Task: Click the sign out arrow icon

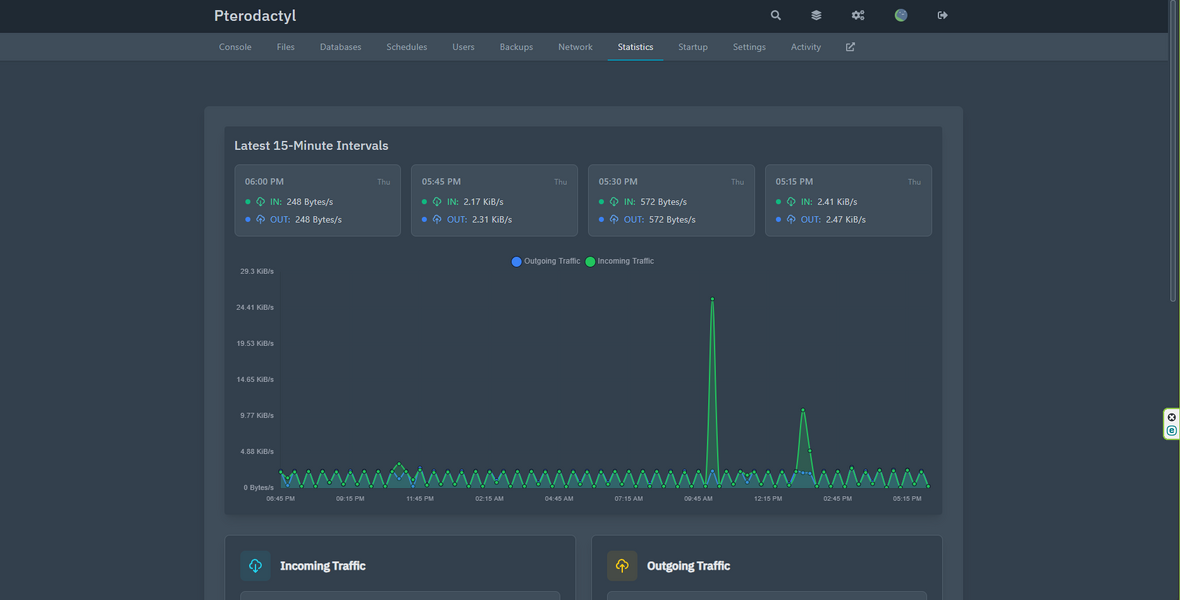Action: (x=942, y=15)
